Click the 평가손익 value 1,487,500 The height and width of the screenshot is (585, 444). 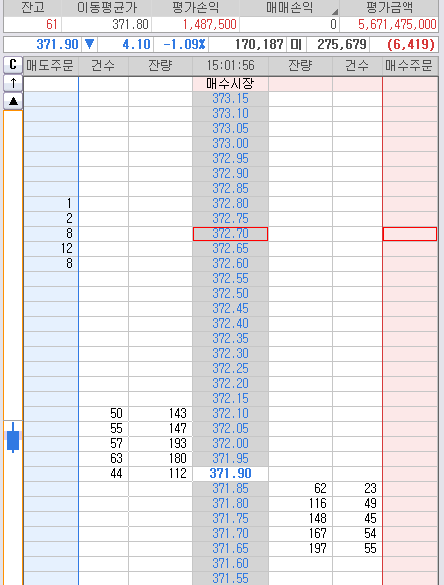click(210, 25)
